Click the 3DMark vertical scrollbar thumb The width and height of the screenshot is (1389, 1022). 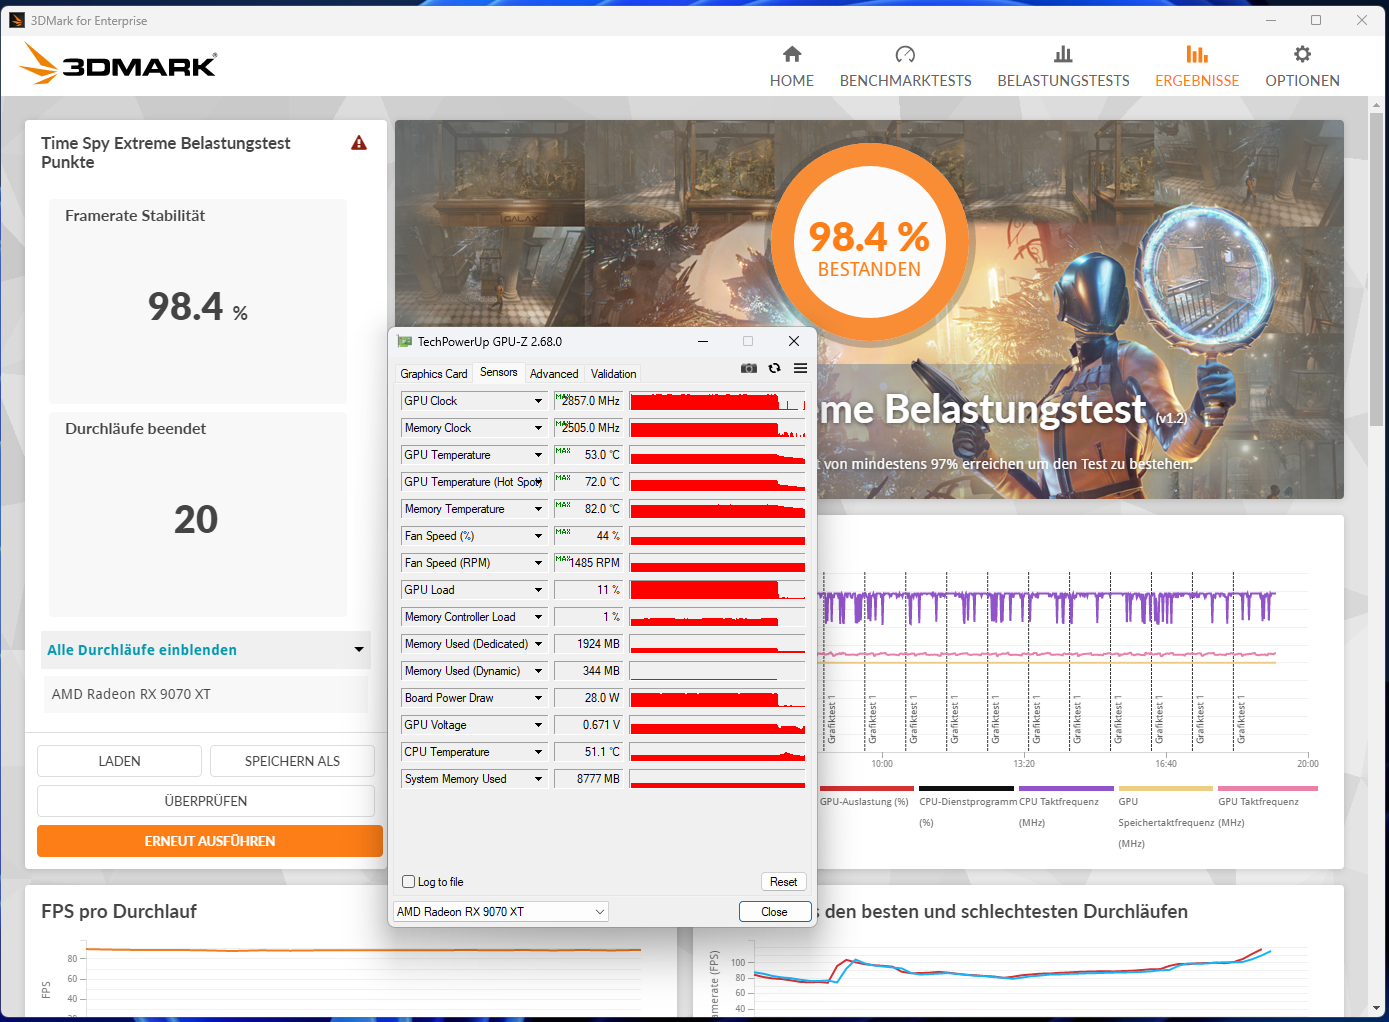pos(1378,269)
